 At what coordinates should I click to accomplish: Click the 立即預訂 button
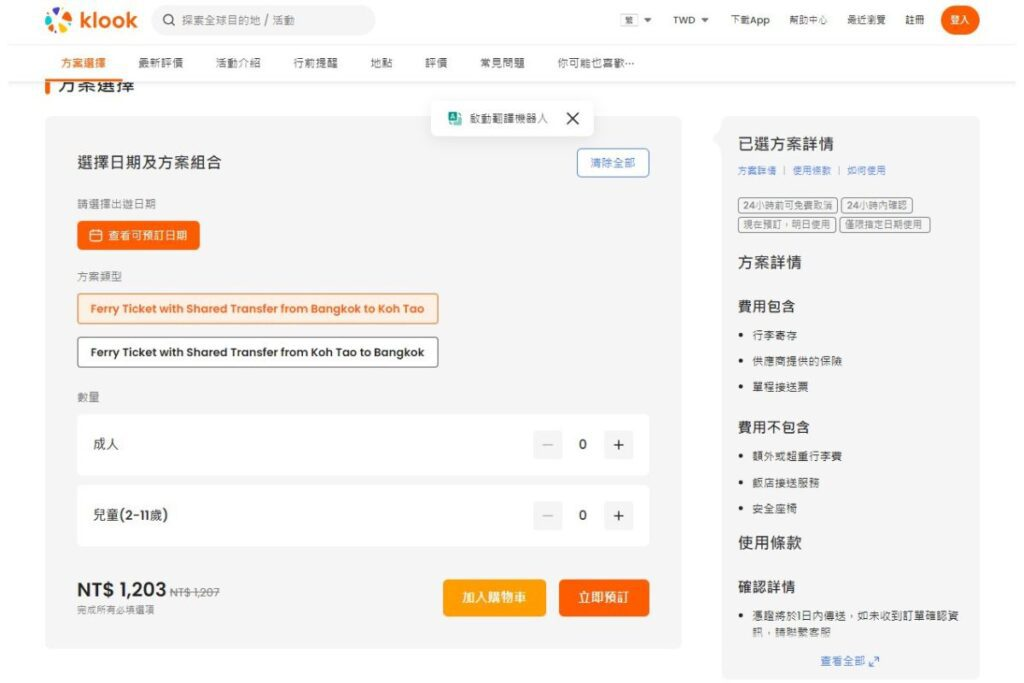603,597
